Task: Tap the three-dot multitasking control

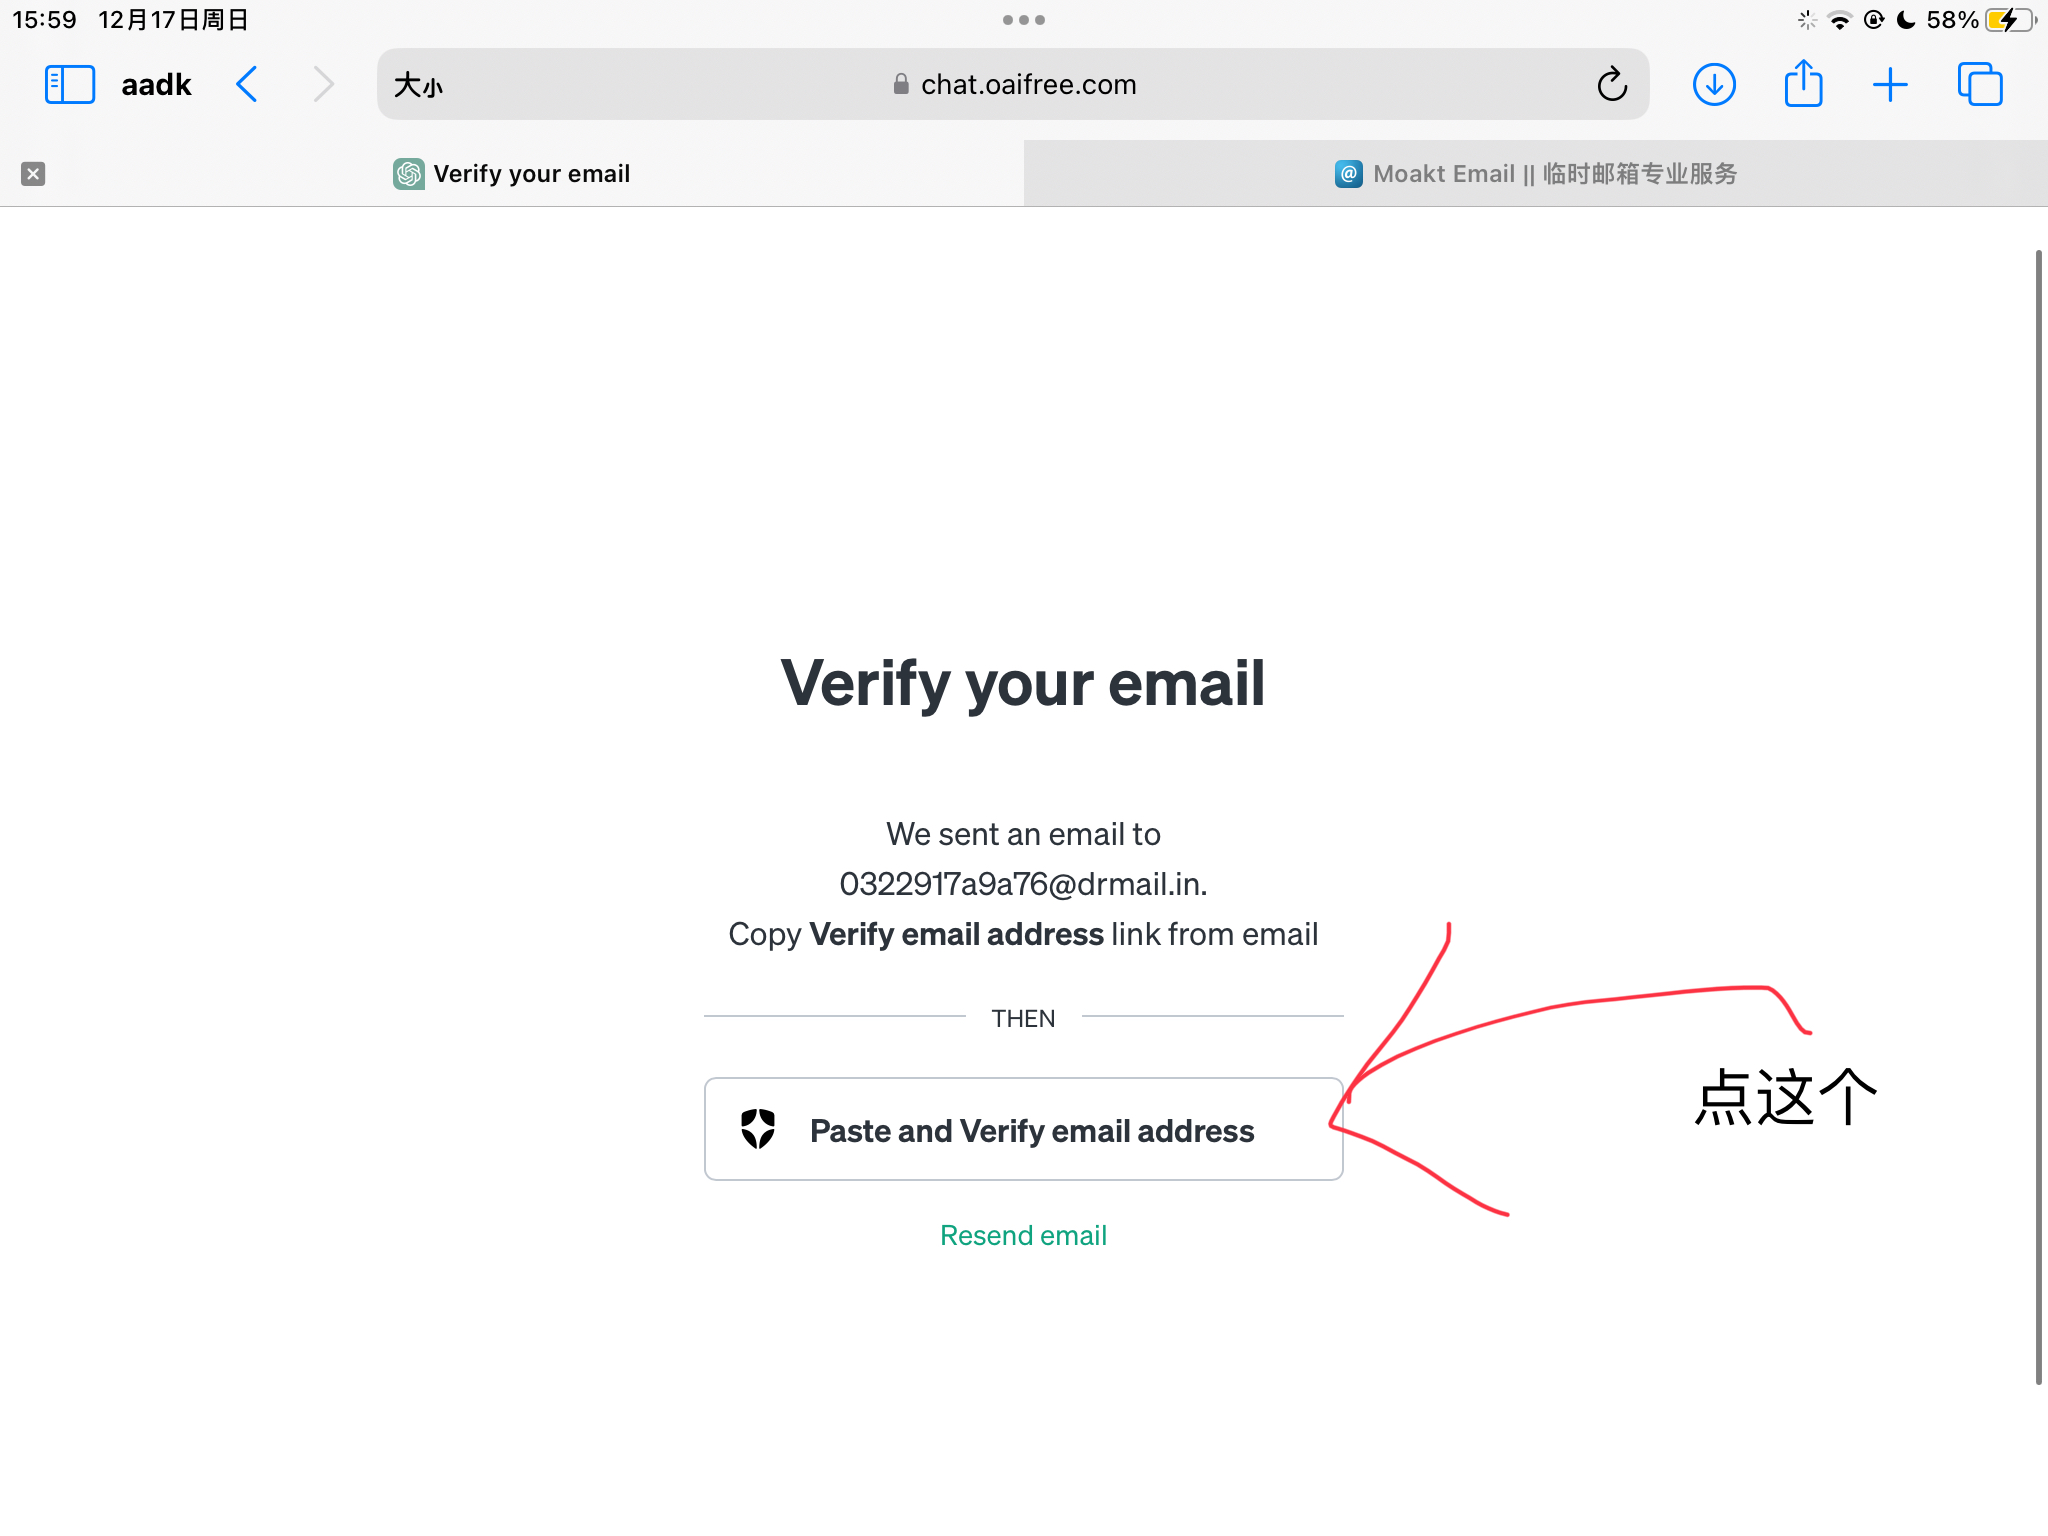Action: coord(1024,20)
